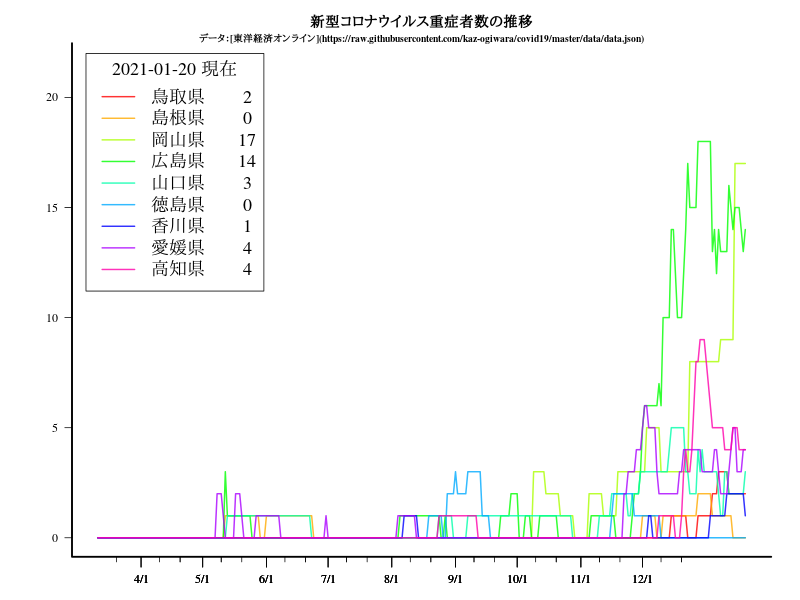
Task: Click the value 0 beside 島根県
Action: pos(247,118)
